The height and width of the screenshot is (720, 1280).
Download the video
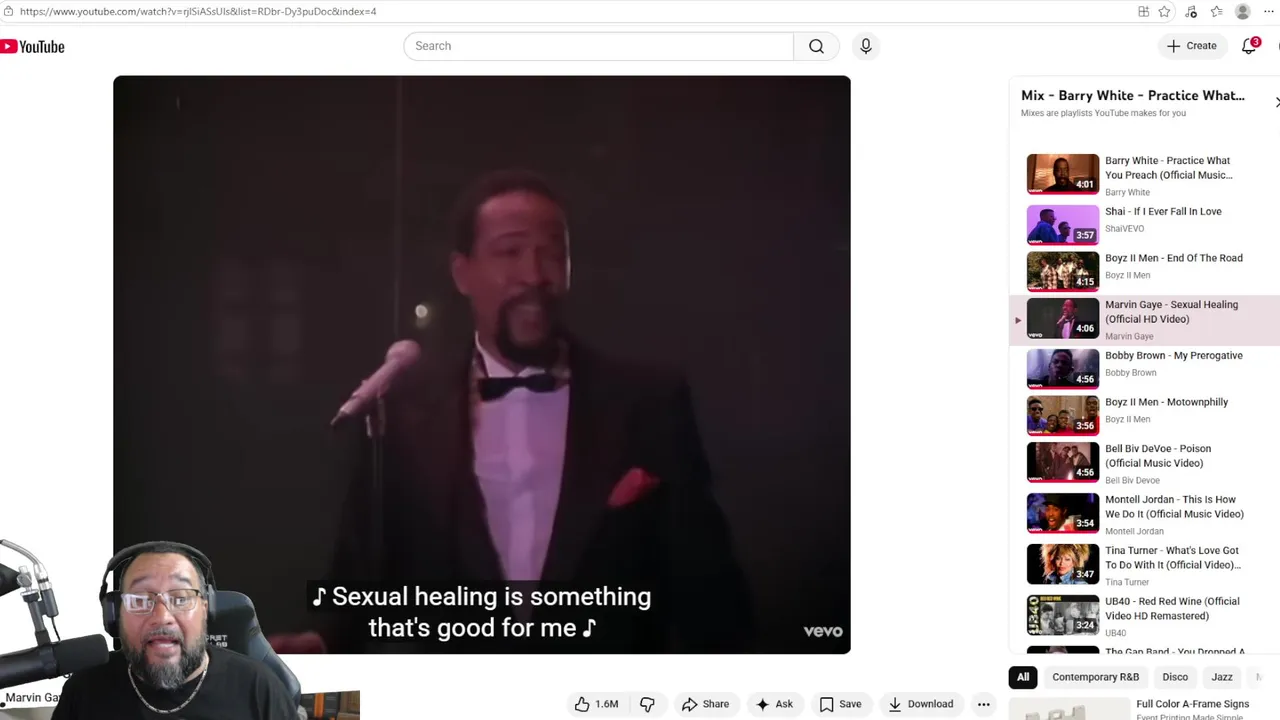click(920, 704)
